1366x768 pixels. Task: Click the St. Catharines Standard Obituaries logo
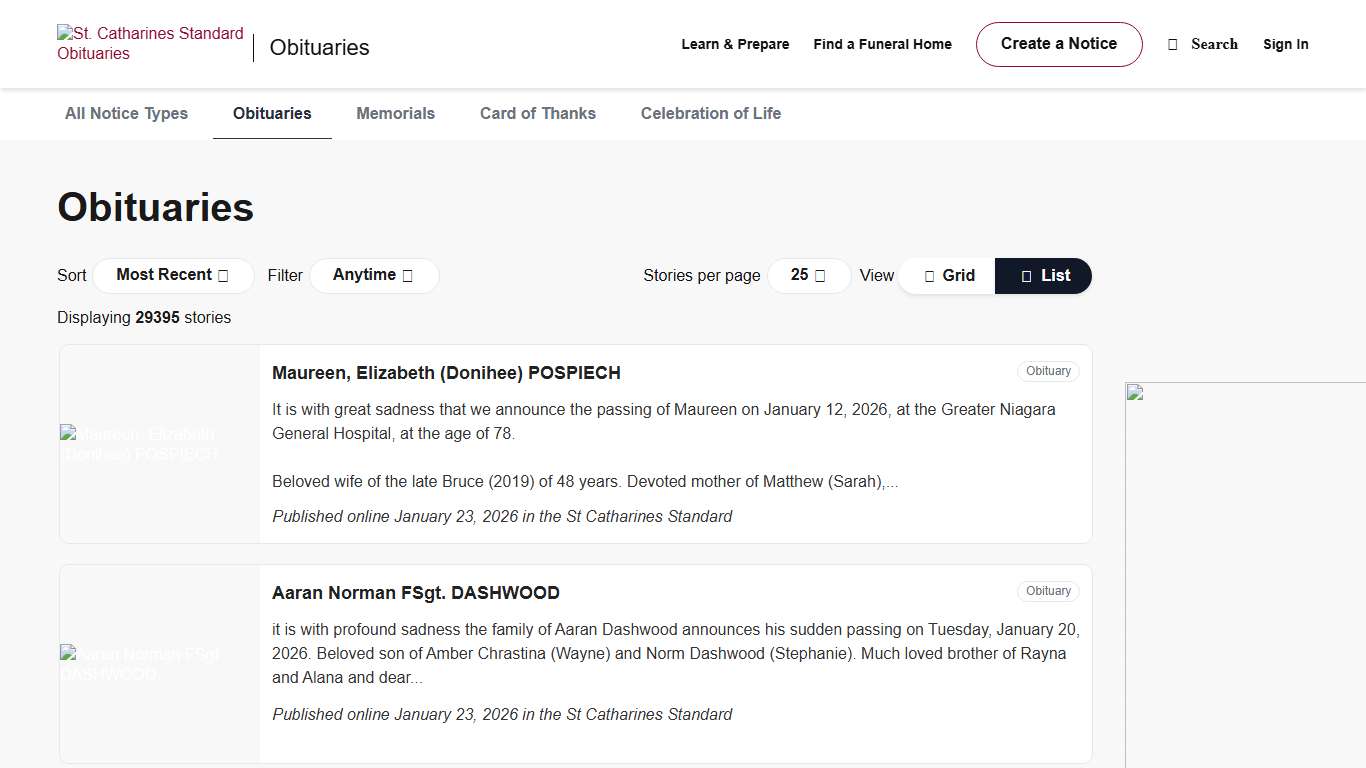[151, 44]
